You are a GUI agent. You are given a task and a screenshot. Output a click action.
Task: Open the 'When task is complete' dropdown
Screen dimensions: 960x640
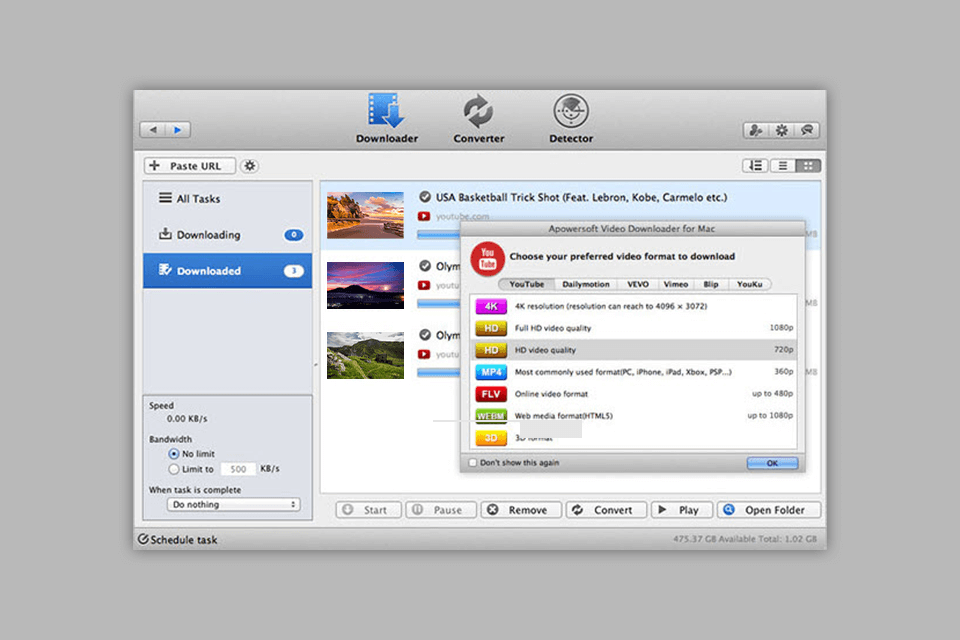[x=232, y=504]
